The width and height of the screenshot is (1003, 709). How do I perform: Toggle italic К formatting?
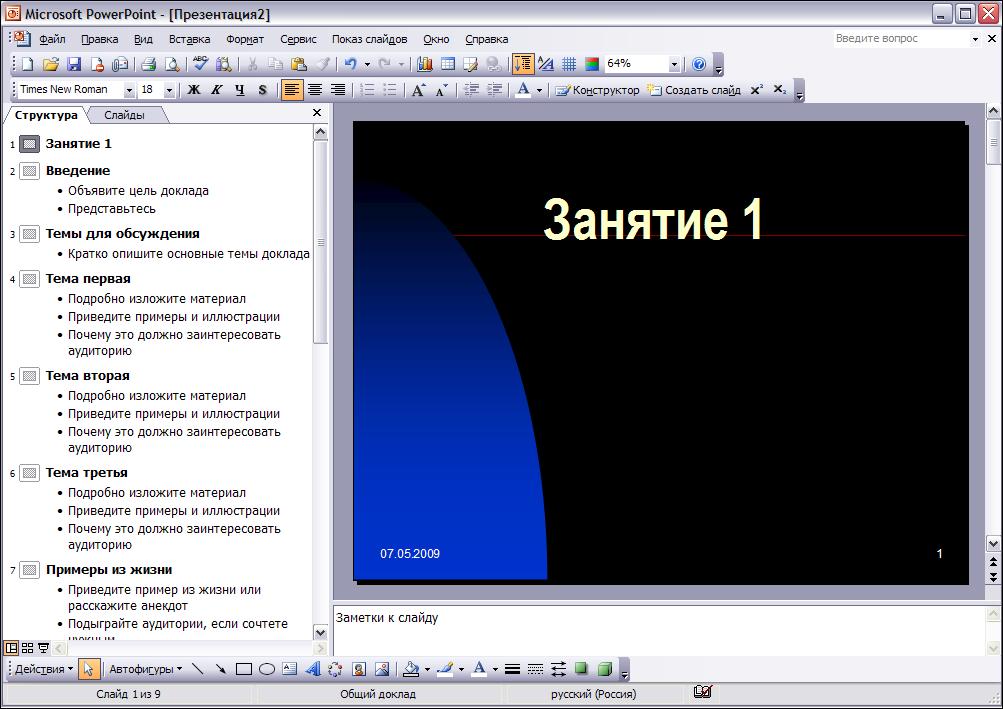217,90
